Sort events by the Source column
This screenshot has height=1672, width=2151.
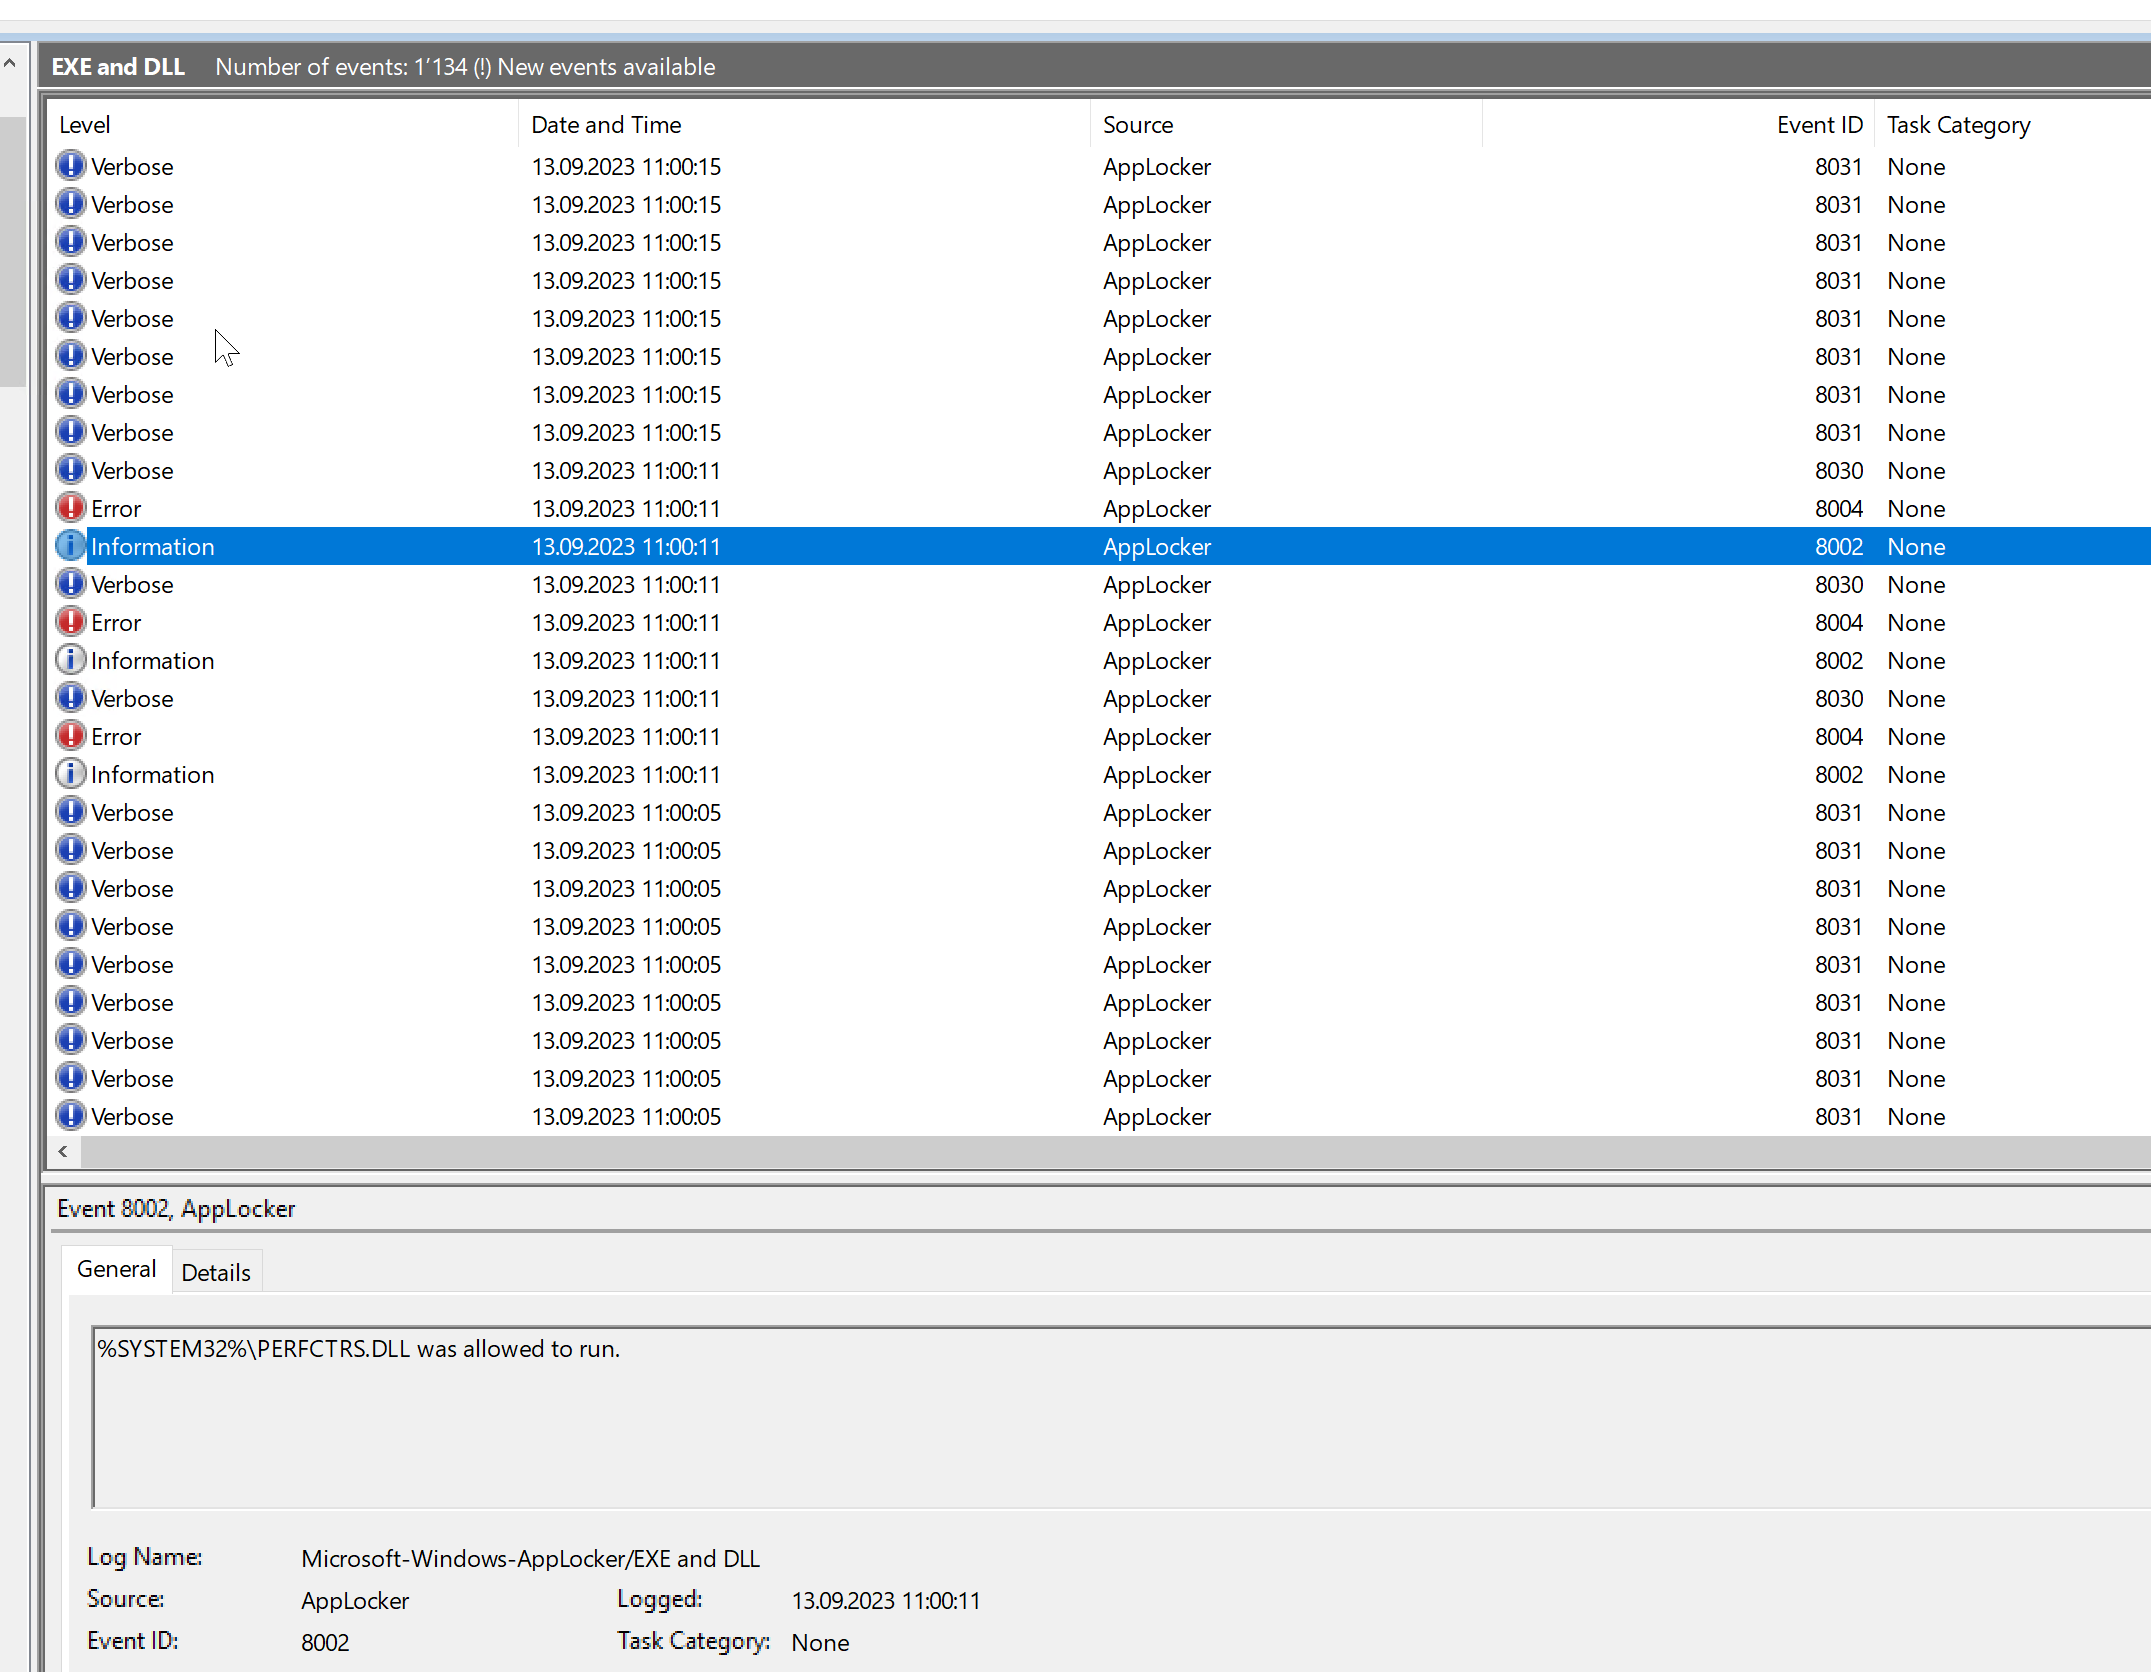coord(1137,124)
